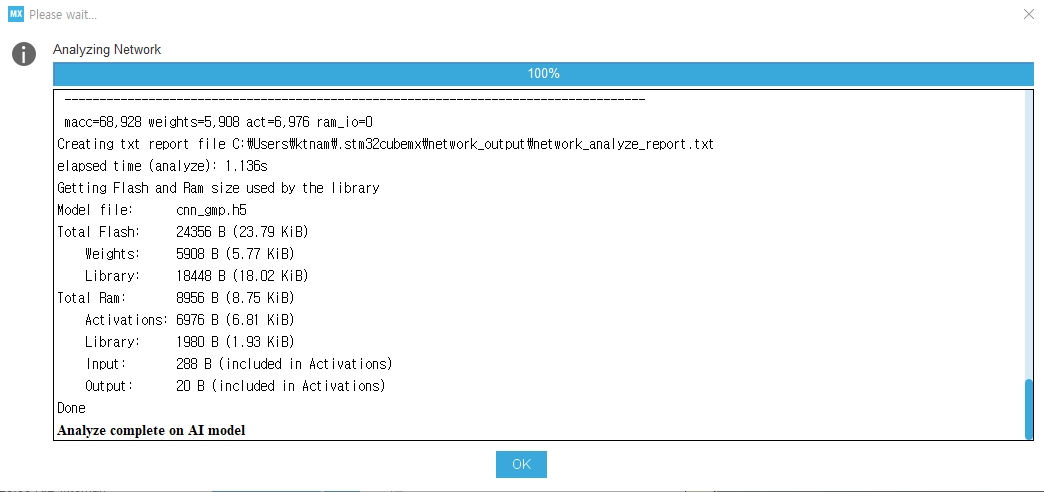This screenshot has width=1044, height=492.
Task: Select the Total Flash 24356 B line
Action: click(x=183, y=232)
